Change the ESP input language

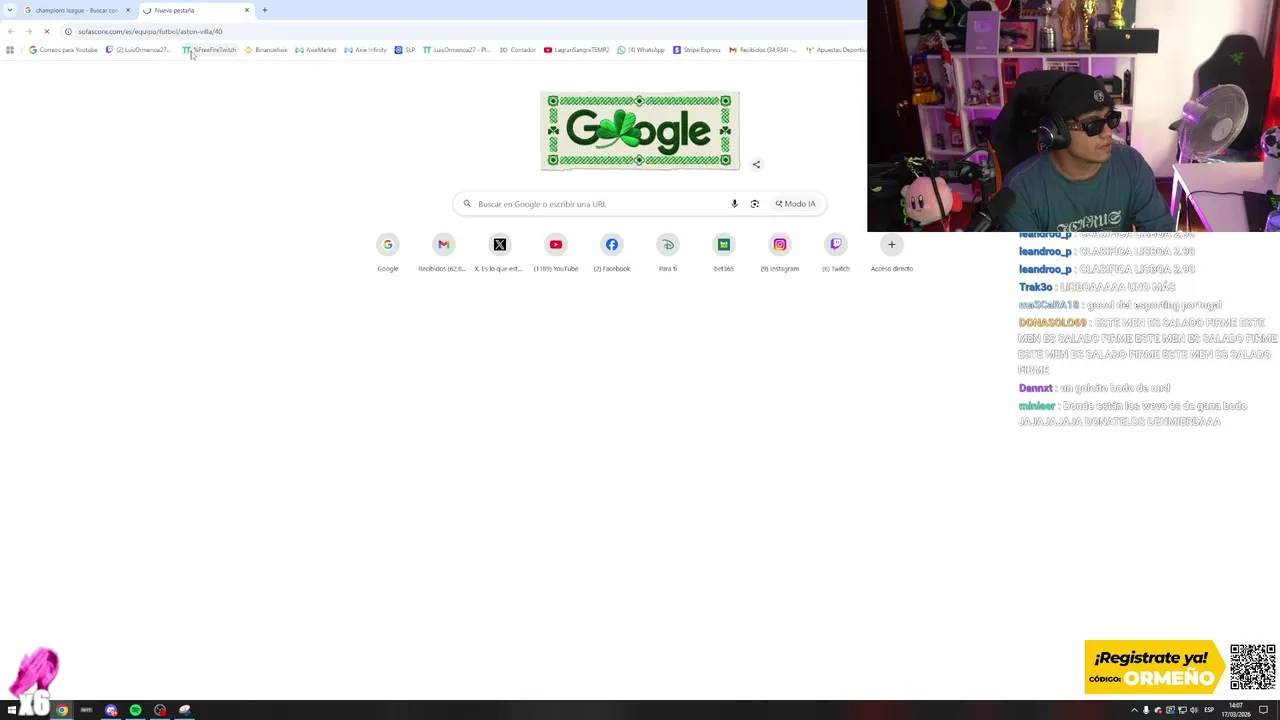(1209, 710)
